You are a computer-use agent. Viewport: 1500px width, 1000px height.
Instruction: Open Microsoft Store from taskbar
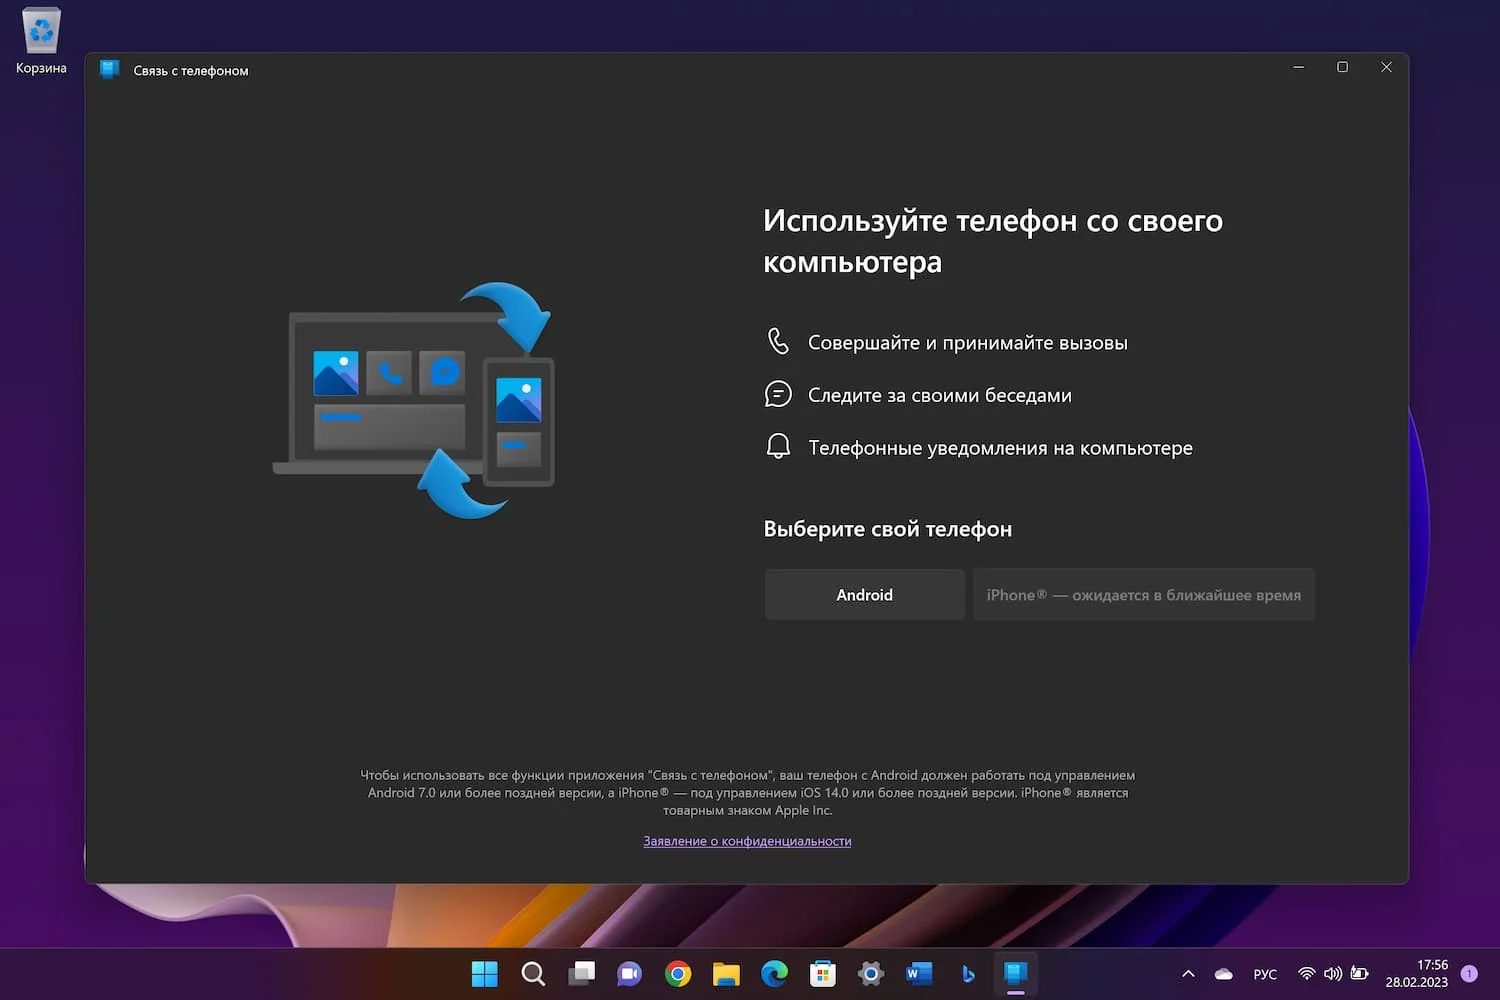pos(822,974)
